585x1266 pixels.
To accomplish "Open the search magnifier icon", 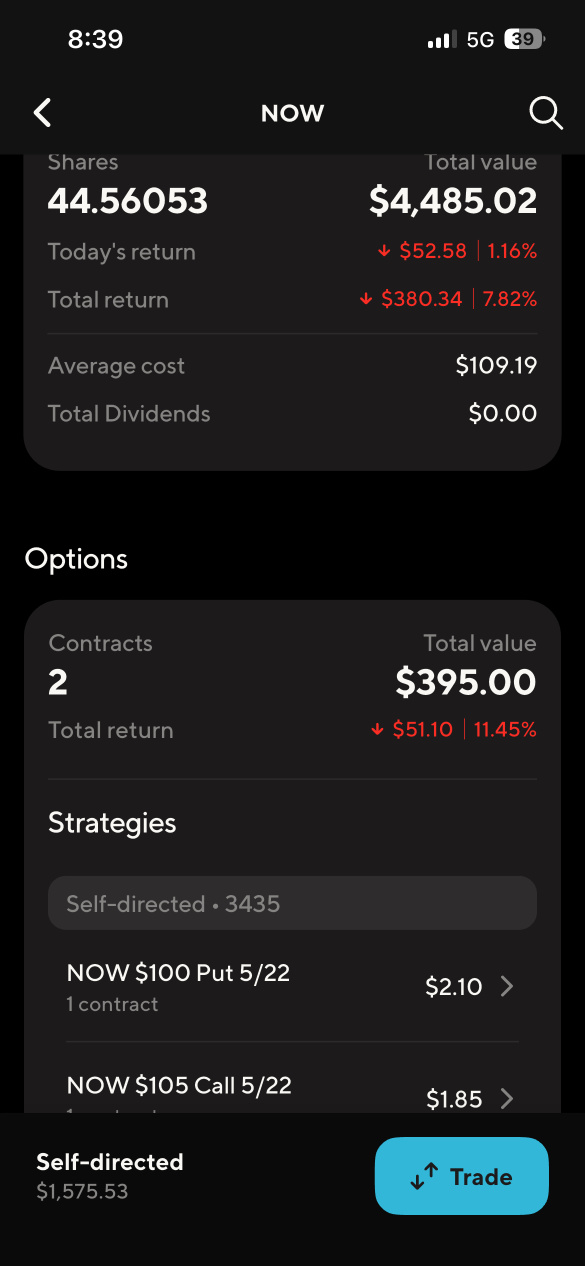I will [x=546, y=113].
